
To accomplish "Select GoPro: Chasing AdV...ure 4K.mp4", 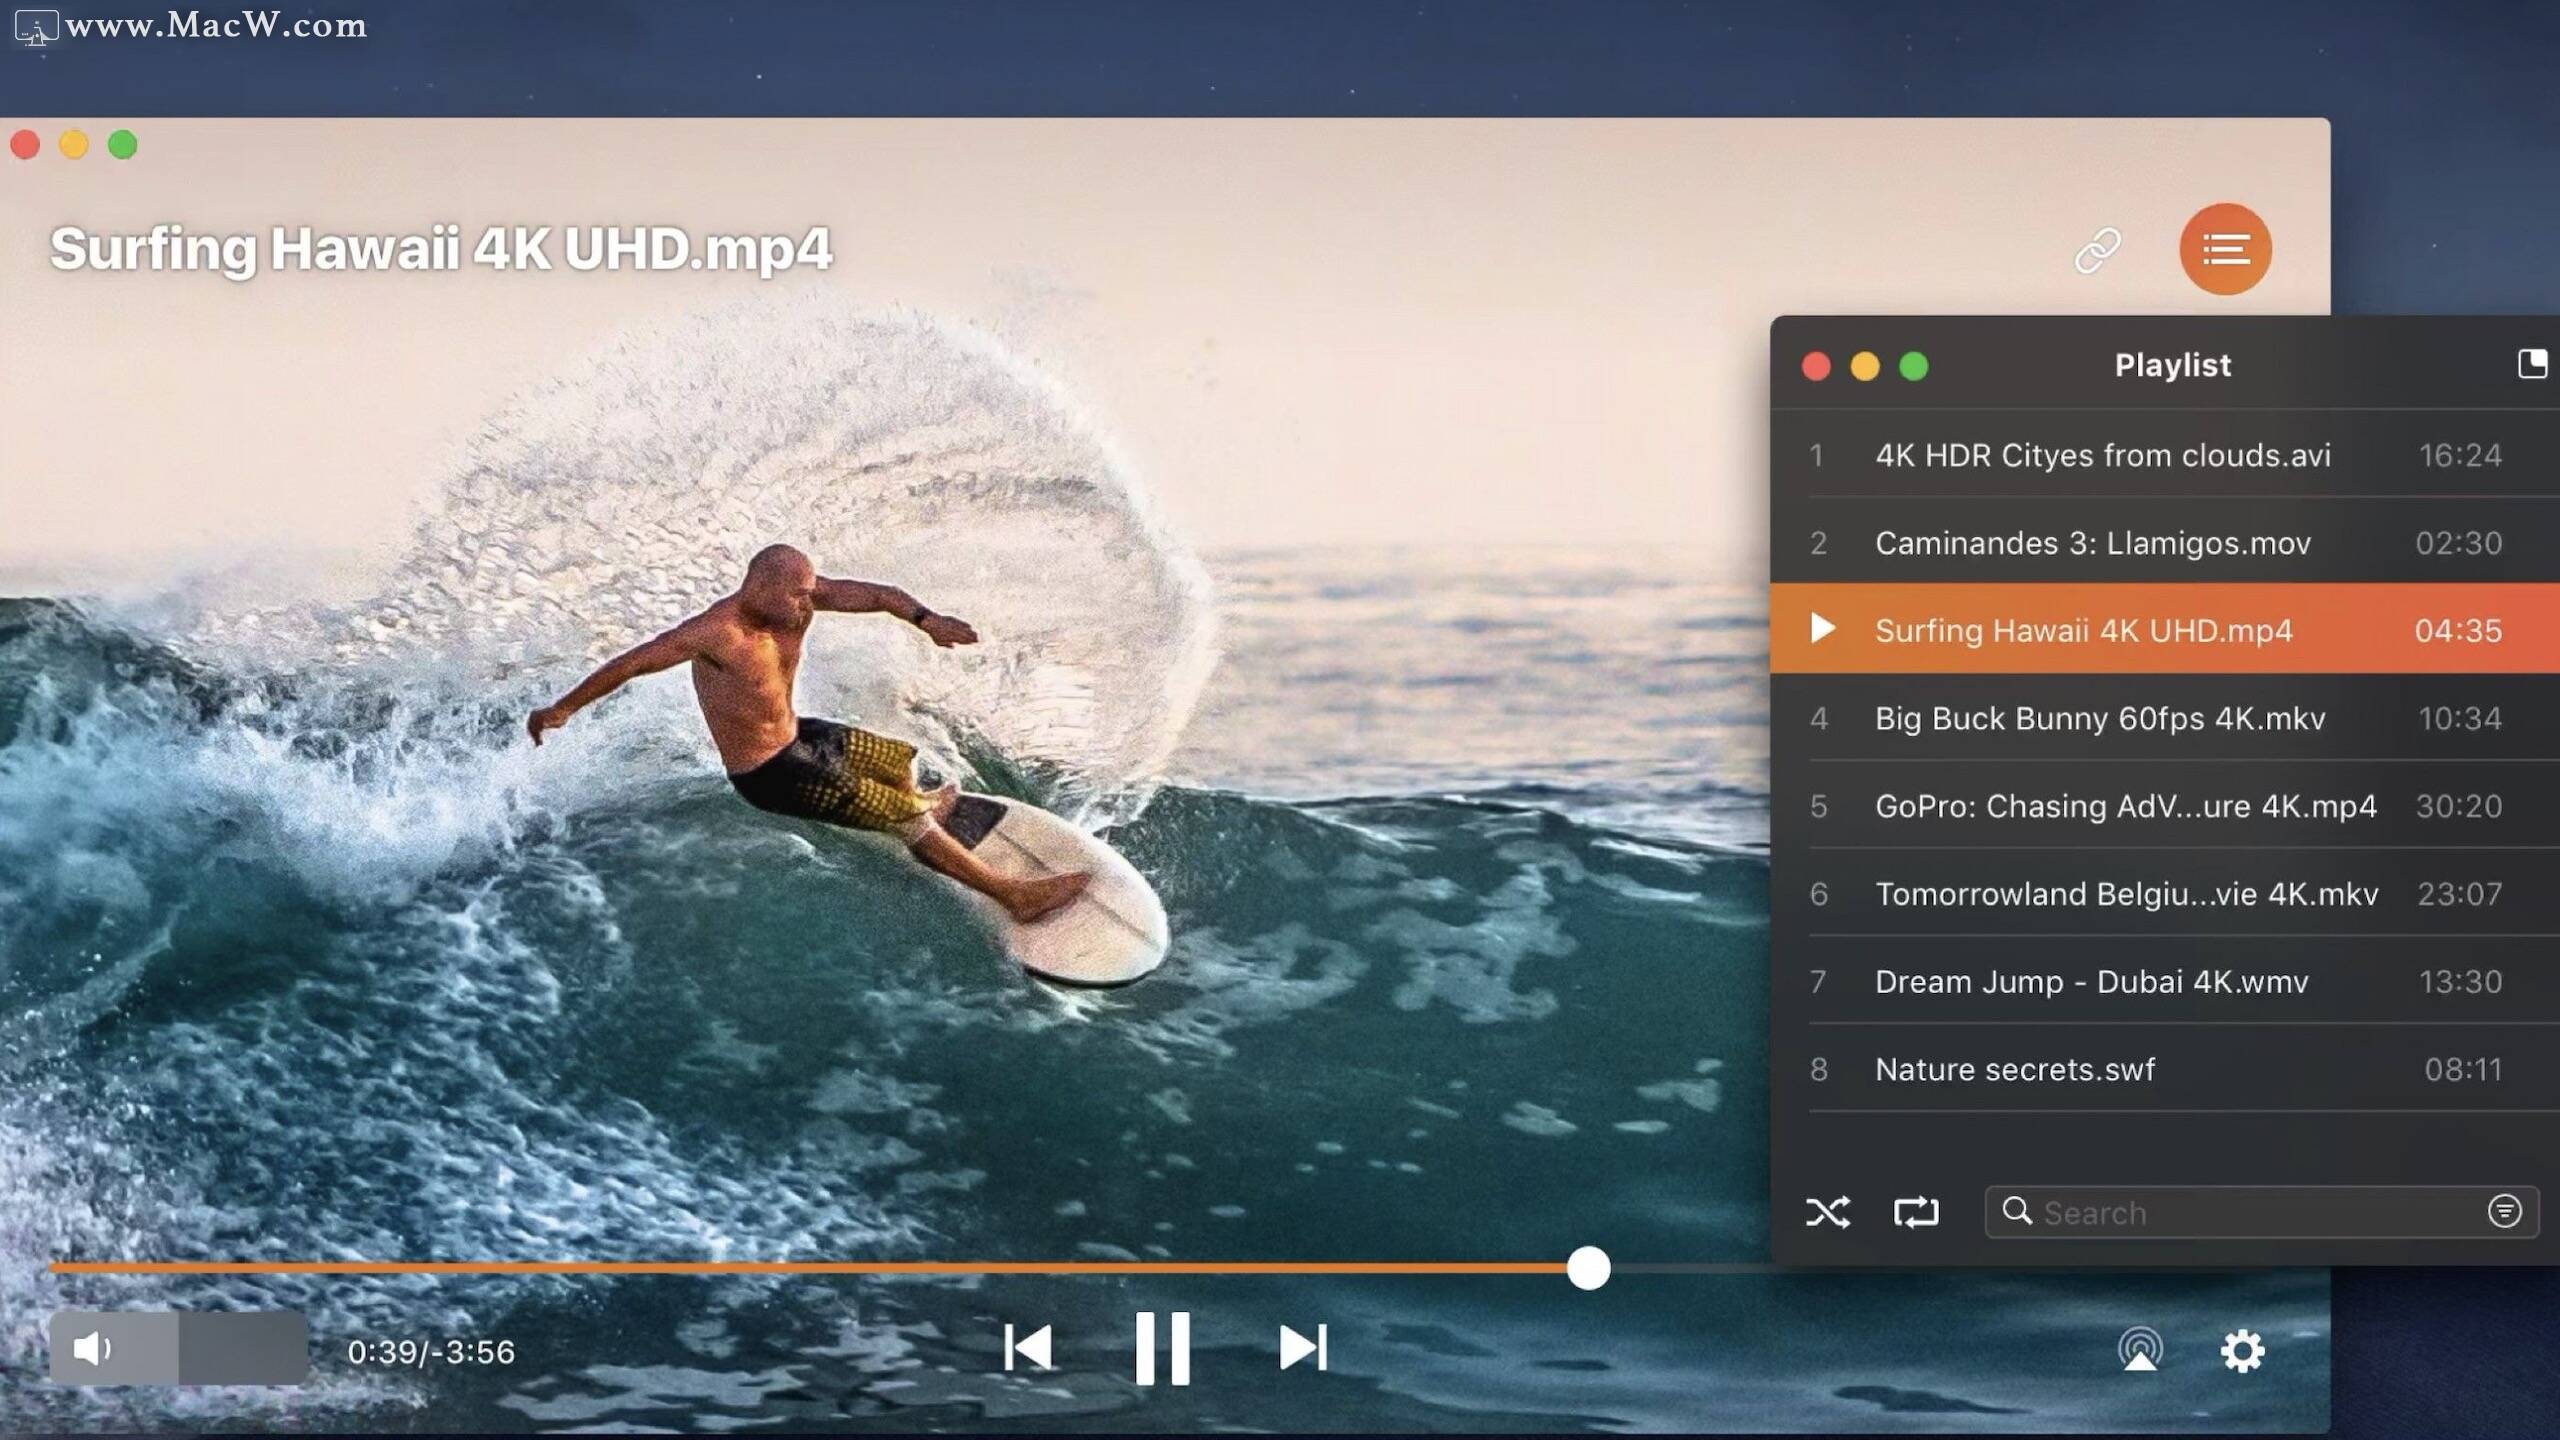I will tap(2126, 805).
